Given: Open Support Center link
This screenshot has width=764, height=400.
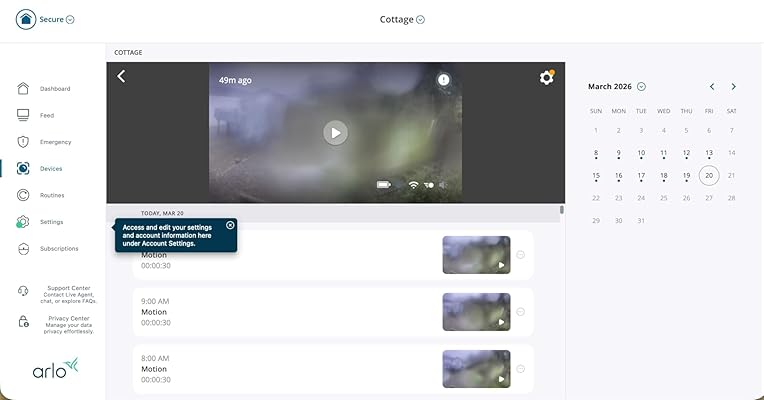Looking at the screenshot, I should [69, 295].
